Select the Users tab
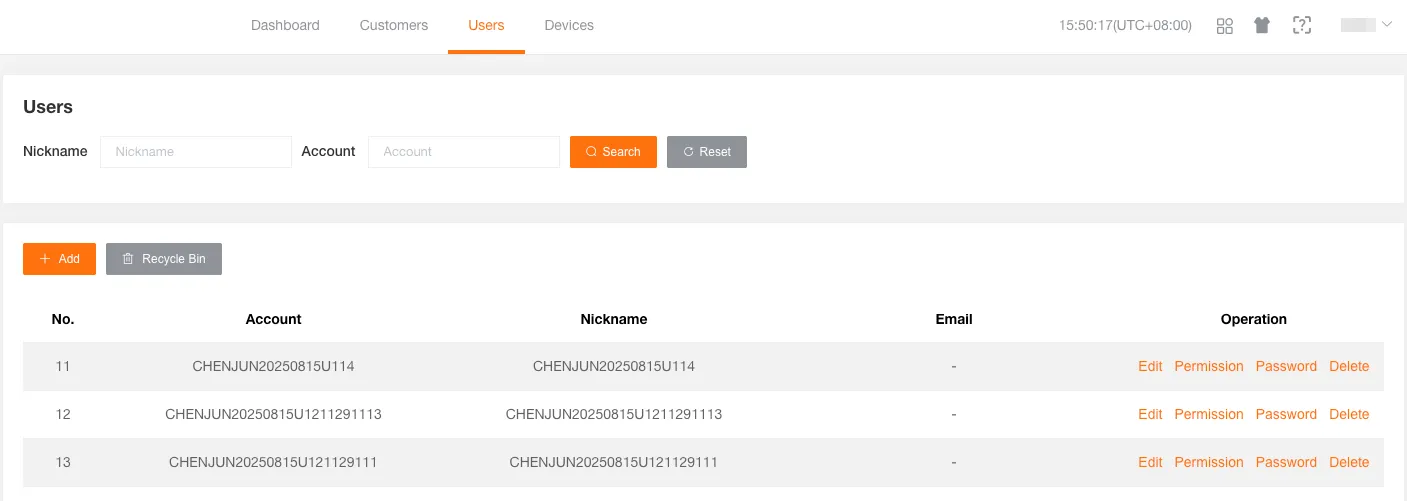The height and width of the screenshot is (501, 1407). pos(486,26)
